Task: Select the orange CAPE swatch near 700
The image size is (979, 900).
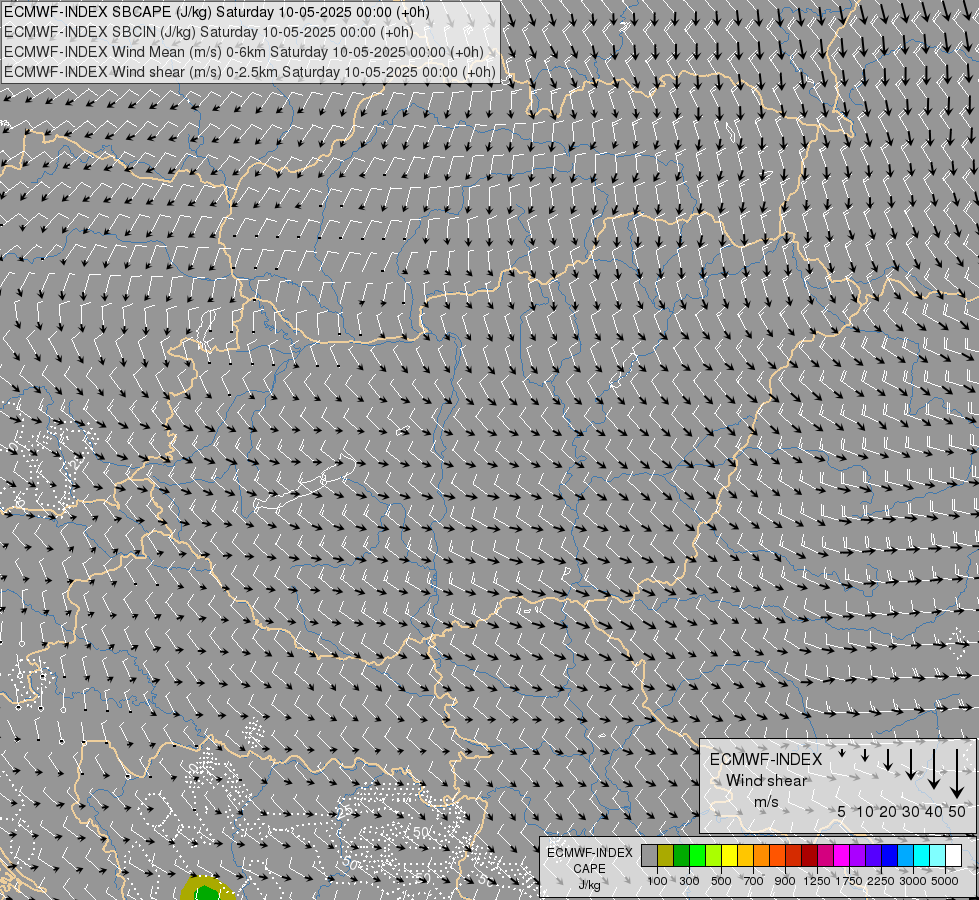Action: point(761,855)
